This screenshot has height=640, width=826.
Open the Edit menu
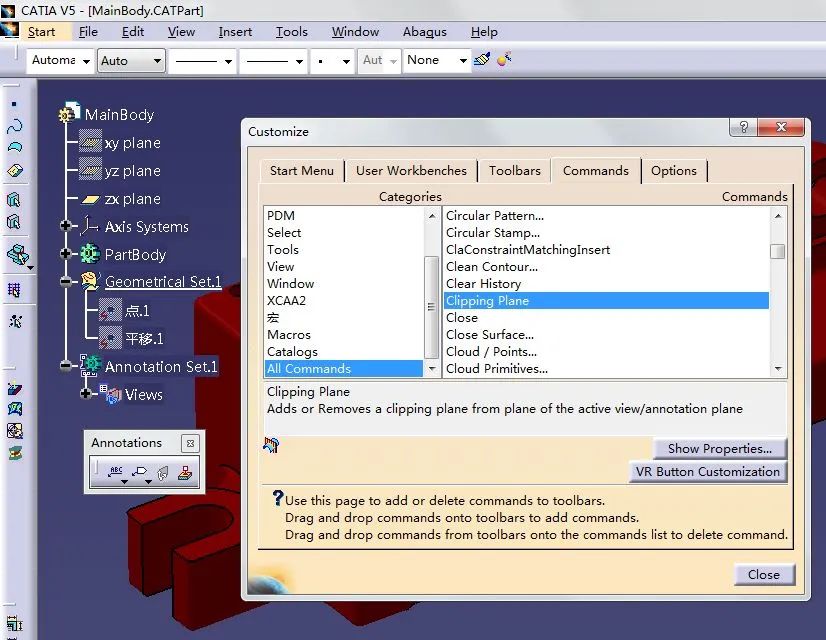coord(133,32)
